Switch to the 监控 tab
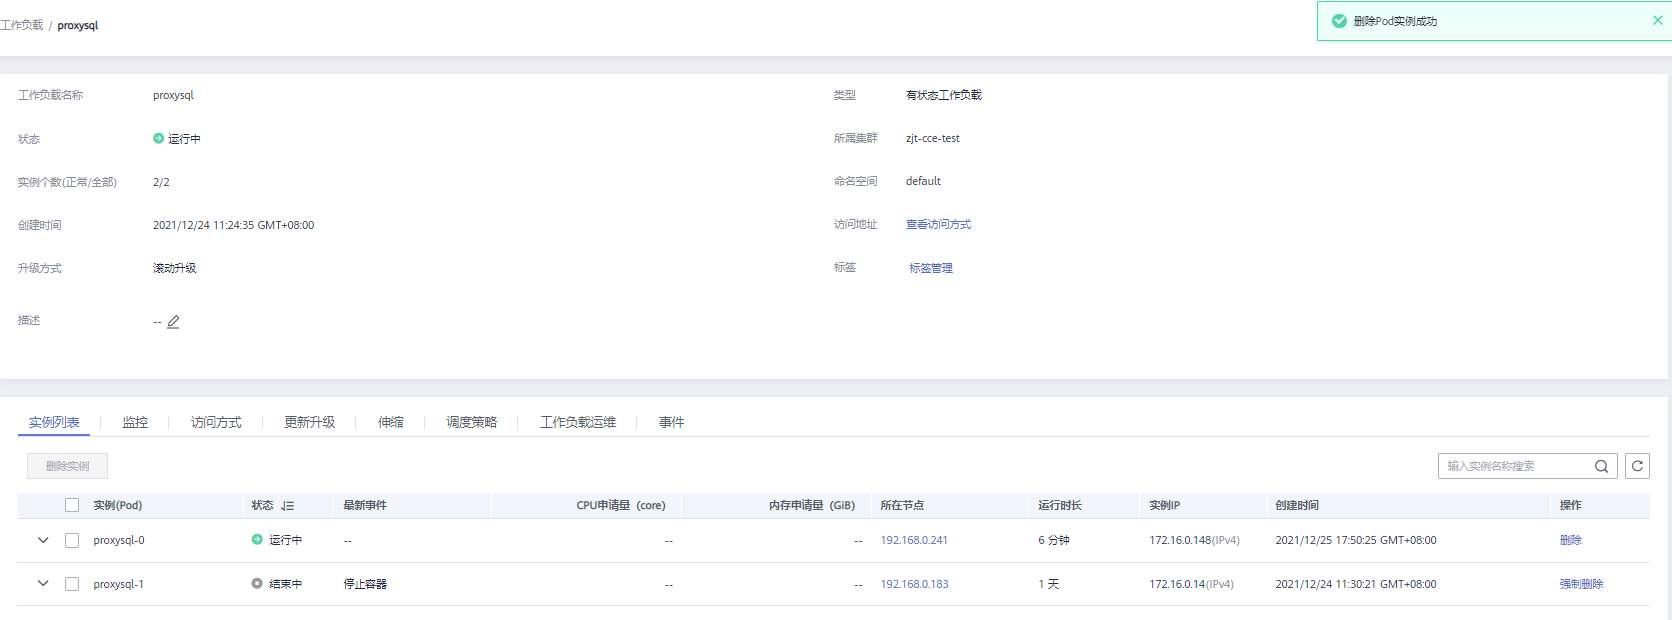Screen dimensions: 1672x620 (x=135, y=422)
